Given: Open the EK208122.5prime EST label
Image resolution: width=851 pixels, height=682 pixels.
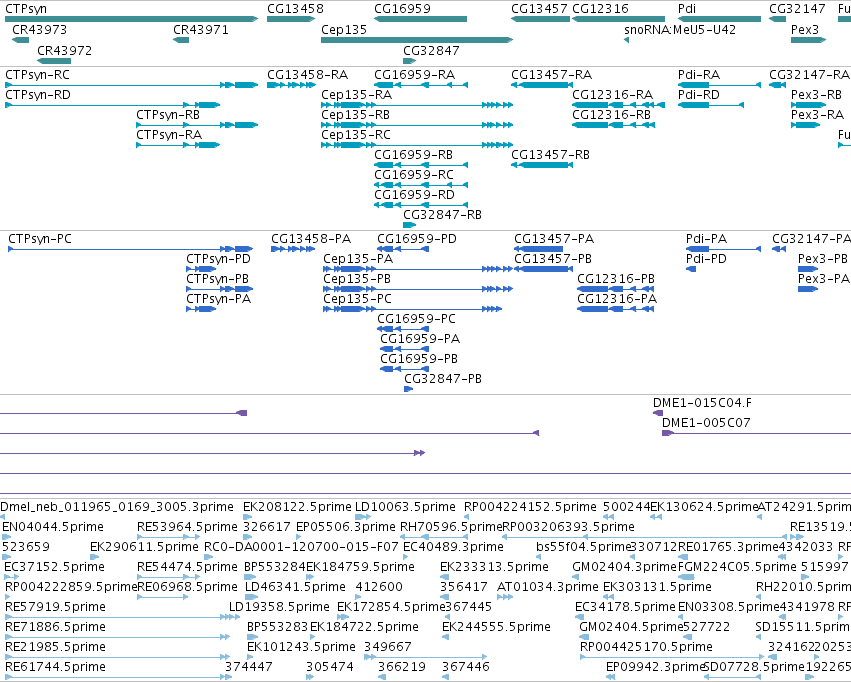Looking at the screenshot, I should (x=297, y=507).
